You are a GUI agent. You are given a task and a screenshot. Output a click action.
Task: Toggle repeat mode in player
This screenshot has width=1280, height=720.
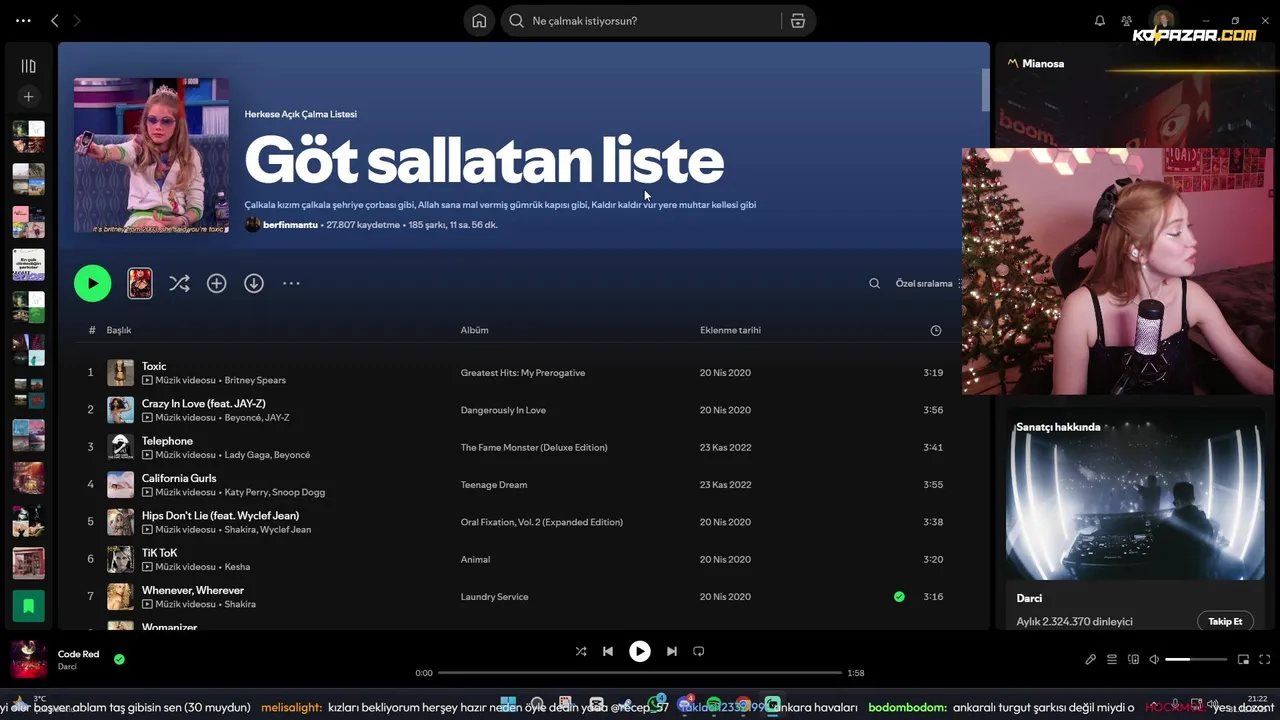point(699,651)
